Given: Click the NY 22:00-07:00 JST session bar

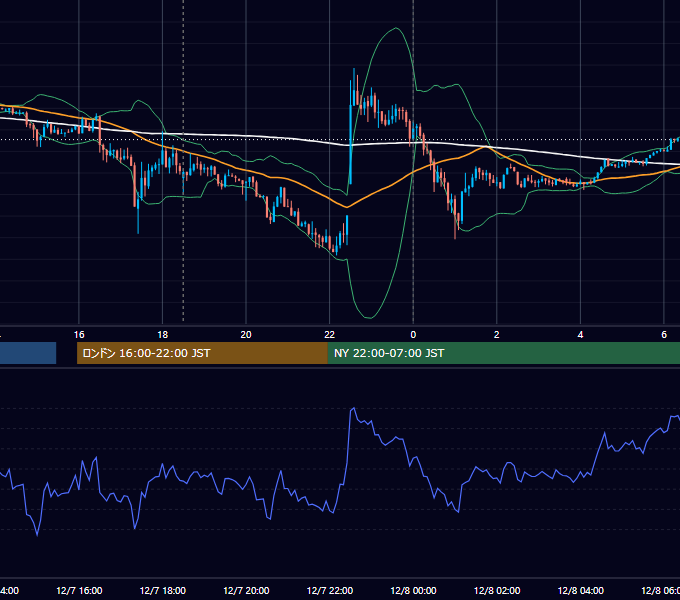Looking at the screenshot, I should [x=503, y=353].
